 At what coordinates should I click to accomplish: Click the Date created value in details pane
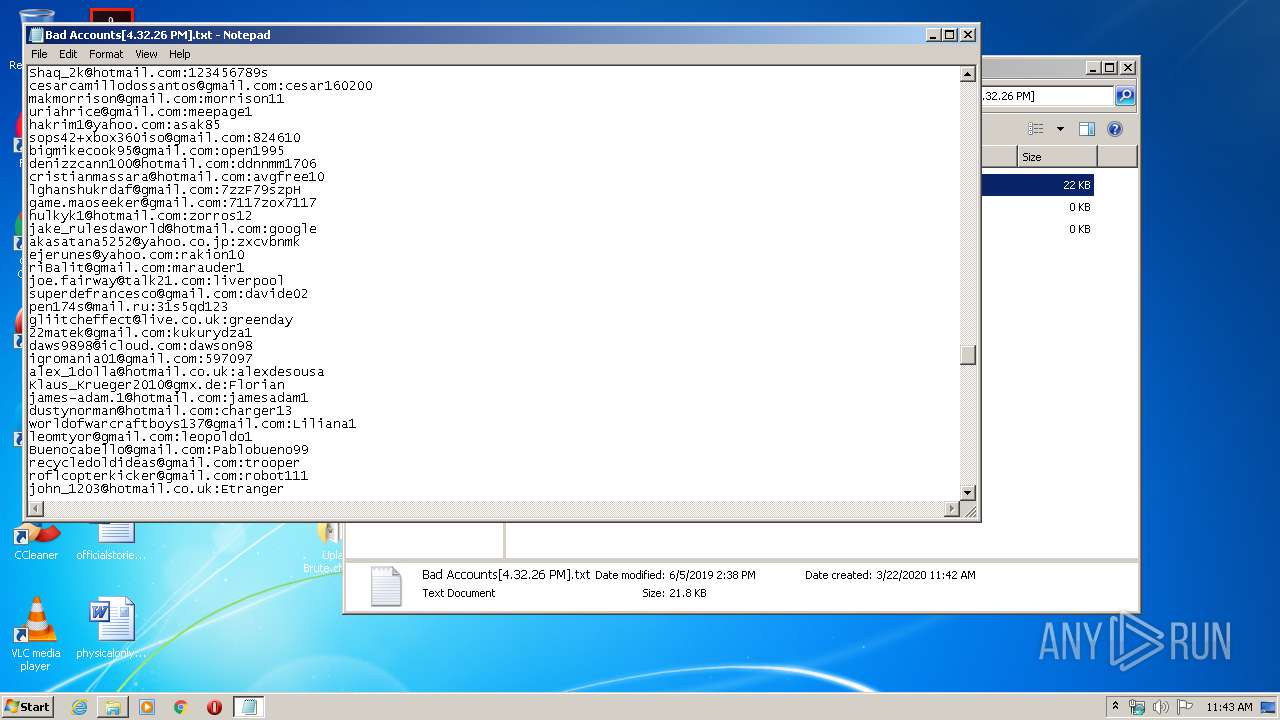[925, 575]
